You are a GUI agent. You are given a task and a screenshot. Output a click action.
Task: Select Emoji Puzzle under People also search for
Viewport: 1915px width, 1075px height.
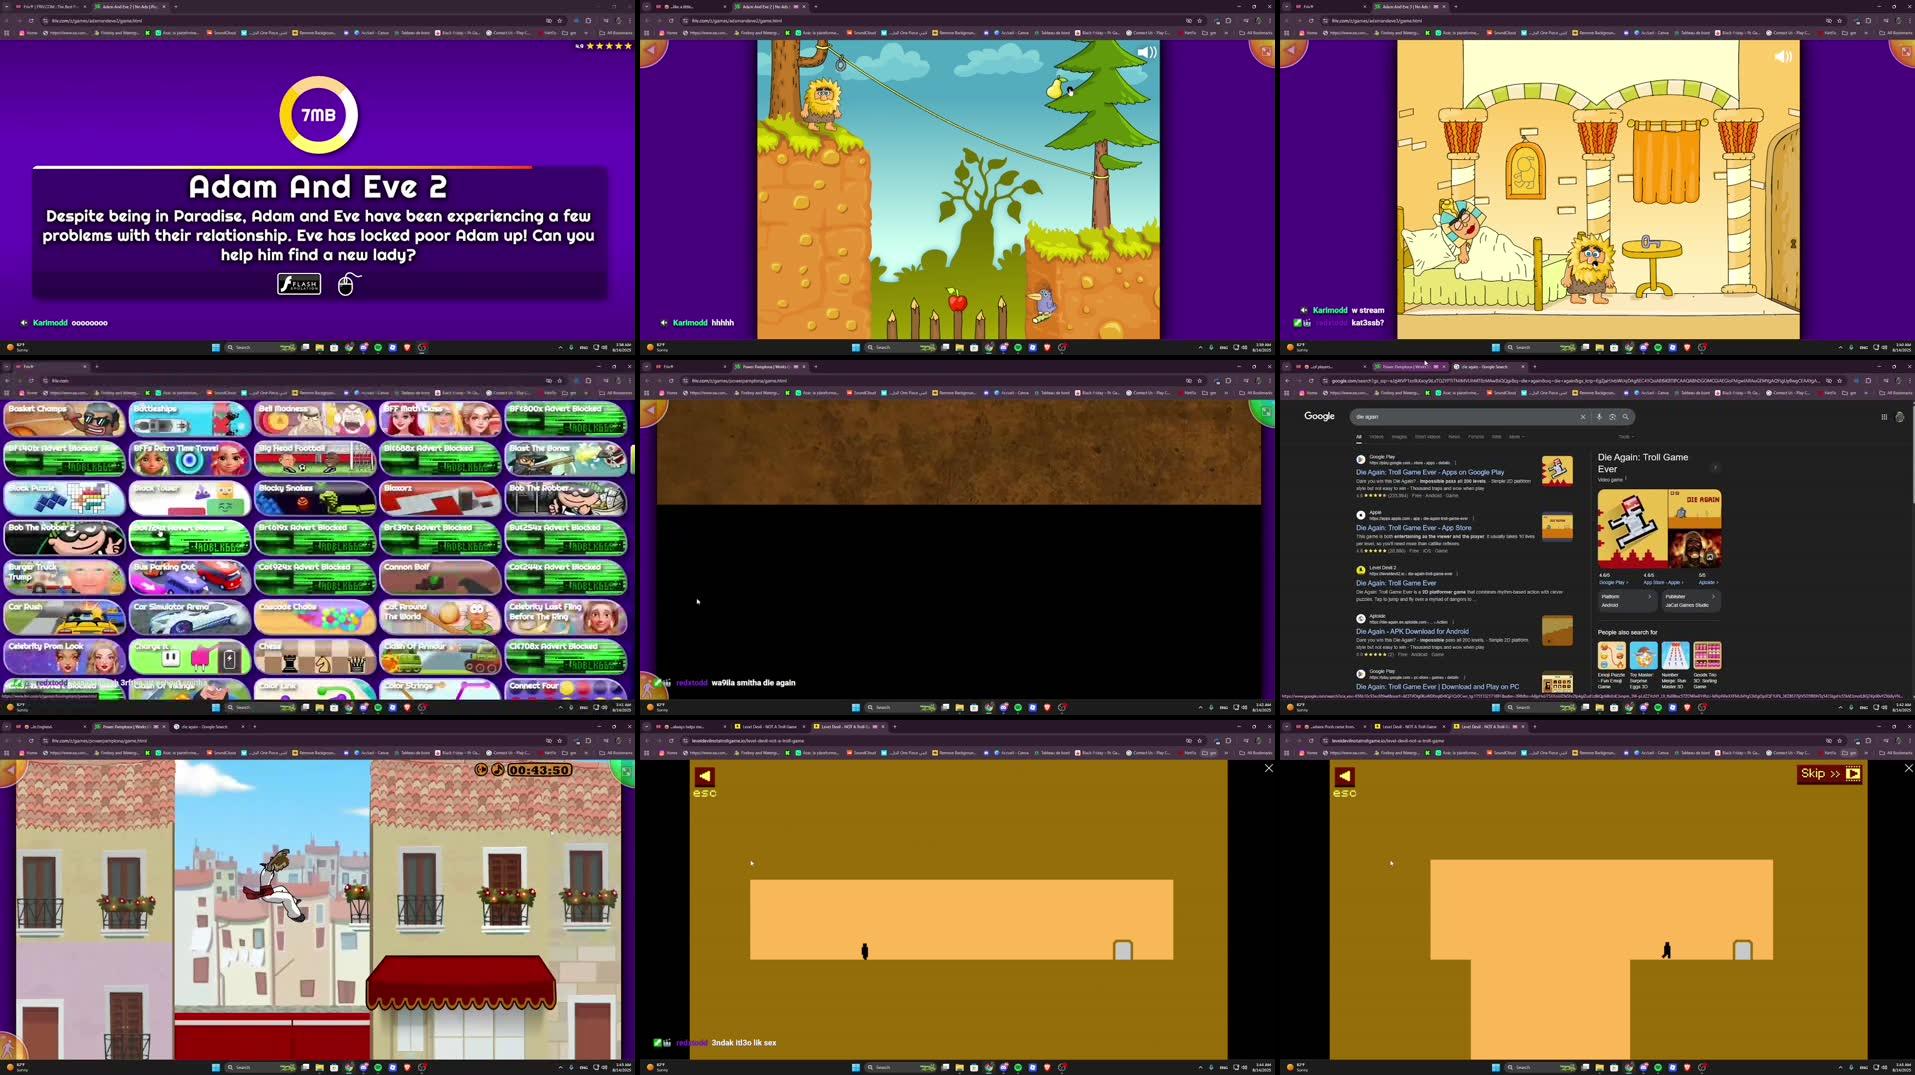[x=1611, y=665]
